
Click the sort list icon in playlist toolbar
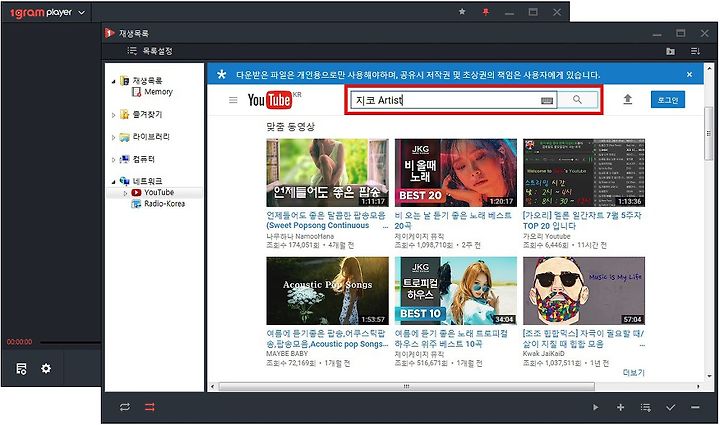pyautogui.click(x=695, y=51)
